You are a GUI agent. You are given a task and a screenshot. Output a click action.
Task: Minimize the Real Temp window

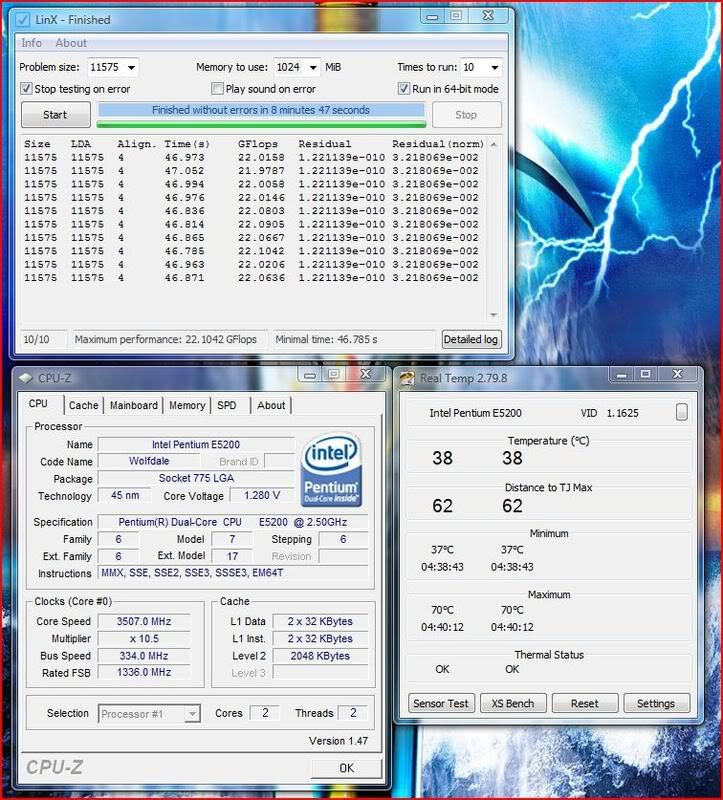click(621, 374)
